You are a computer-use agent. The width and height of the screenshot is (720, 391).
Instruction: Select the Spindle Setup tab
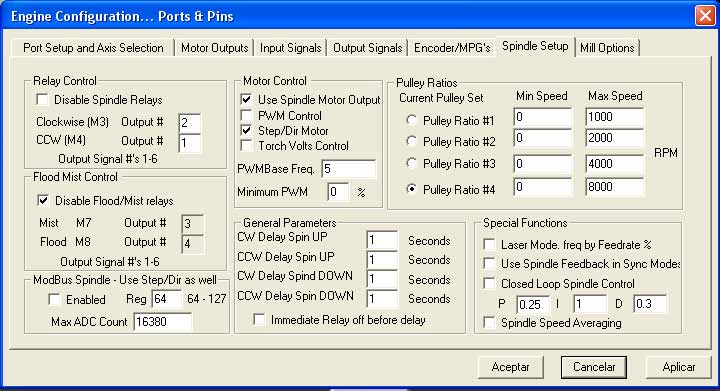(535, 46)
